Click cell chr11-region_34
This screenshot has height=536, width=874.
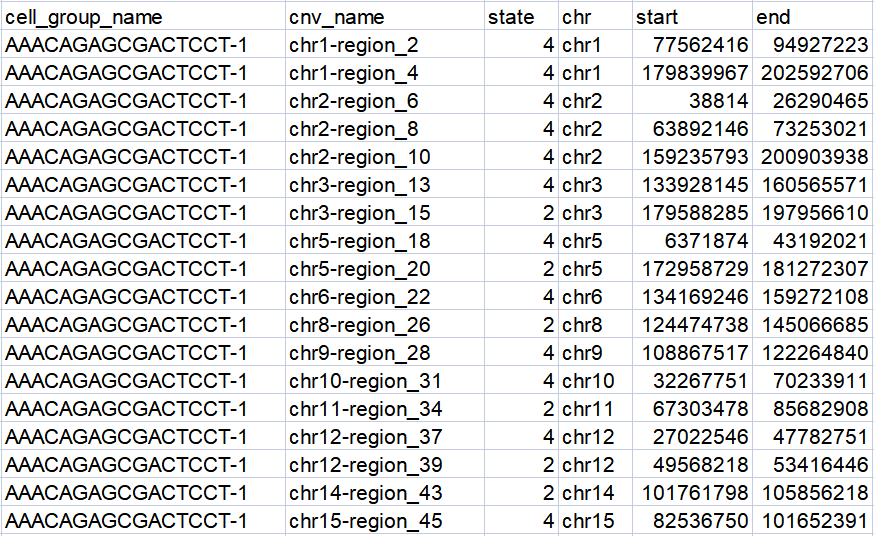tap(385, 408)
